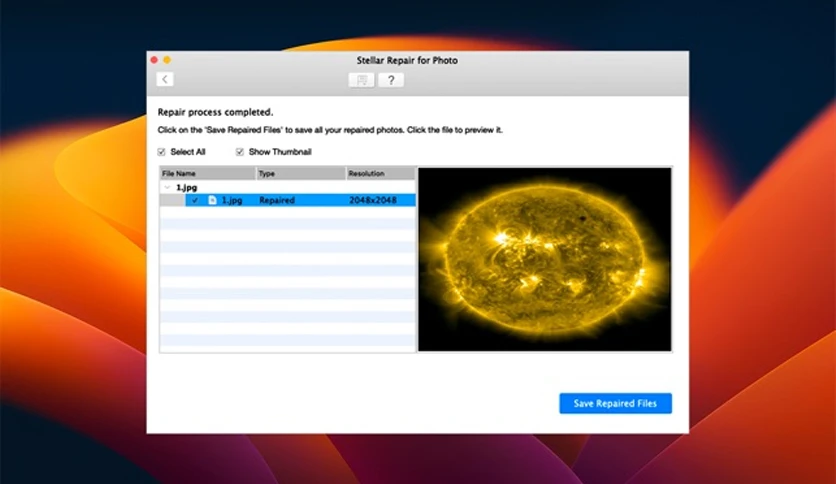
Task: Close the window with red button
Action: 154,60
